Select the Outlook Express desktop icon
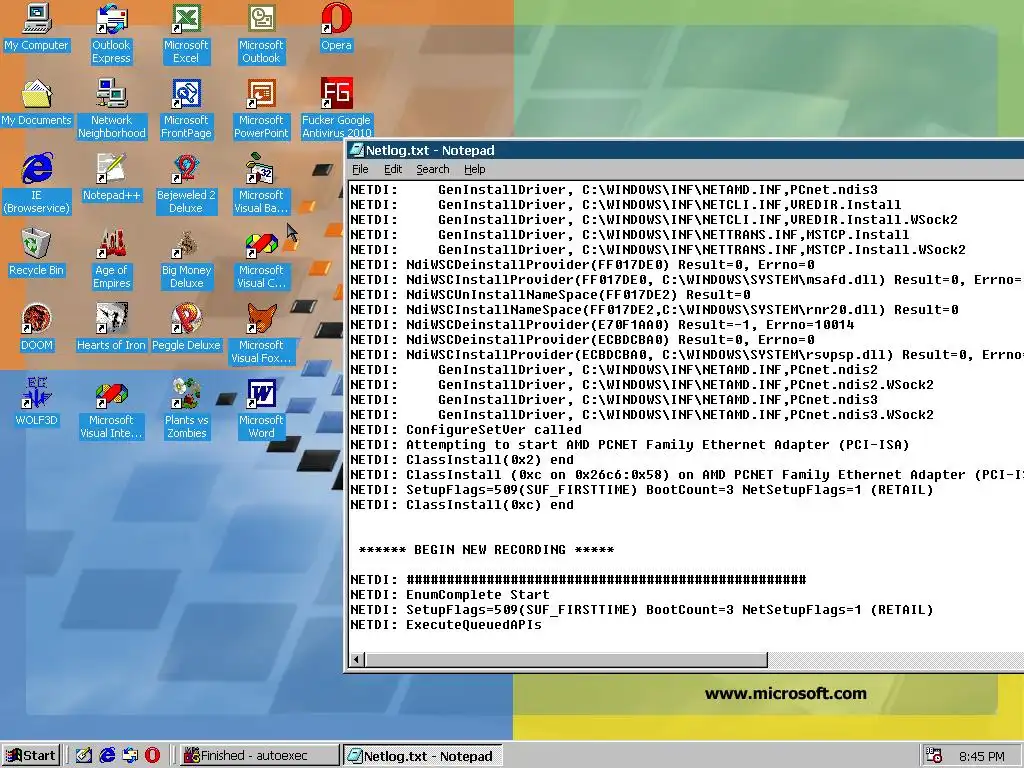This screenshot has width=1024, height=768. [111, 33]
